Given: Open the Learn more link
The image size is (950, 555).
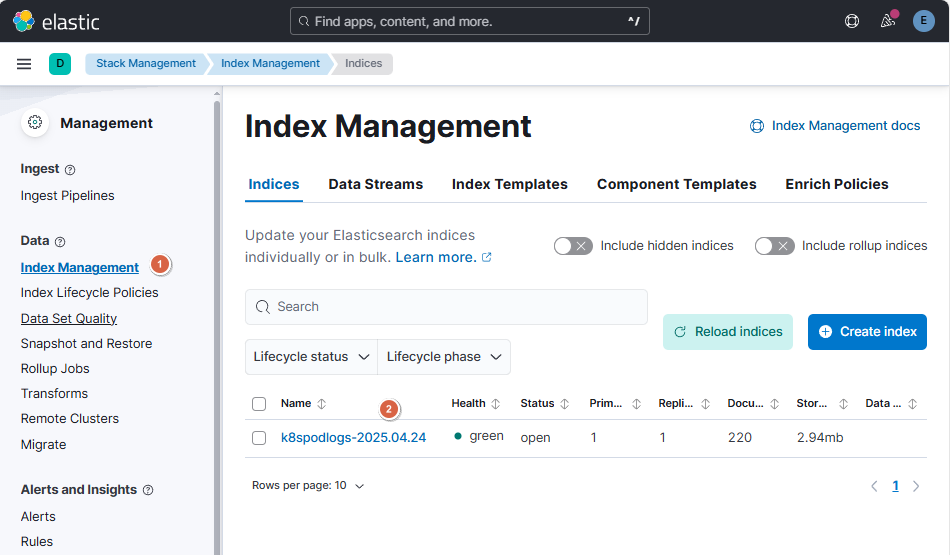Looking at the screenshot, I should coord(443,258).
